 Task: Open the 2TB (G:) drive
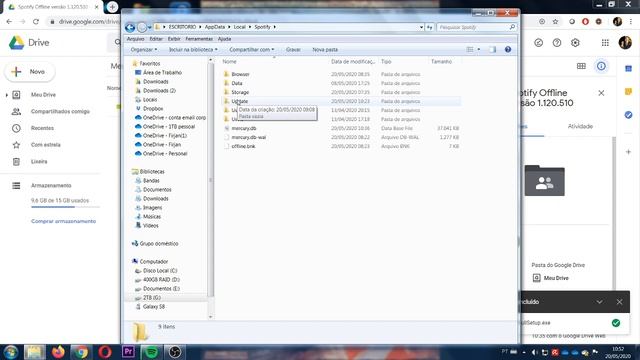point(151,298)
